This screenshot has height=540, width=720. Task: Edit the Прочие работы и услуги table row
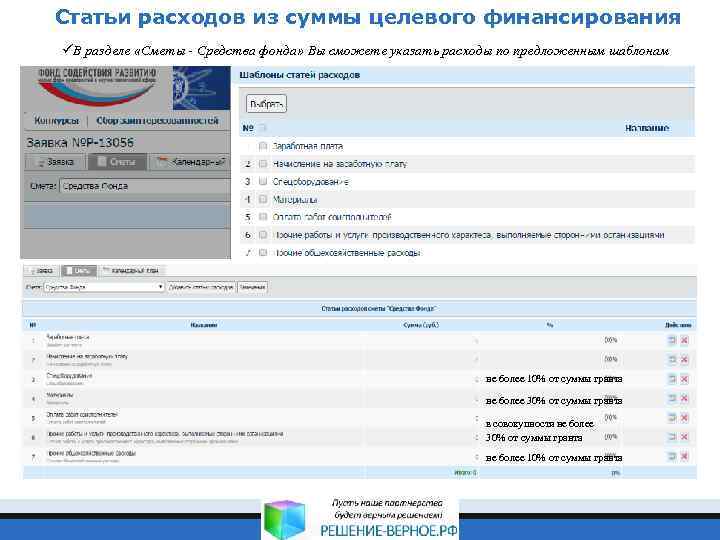pos(672,437)
